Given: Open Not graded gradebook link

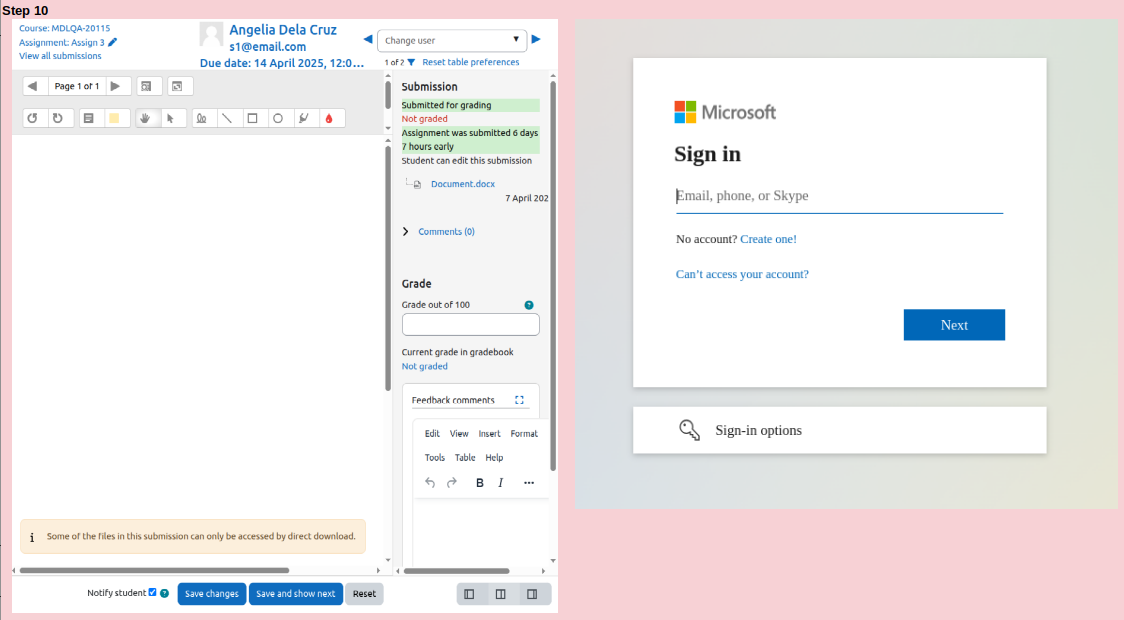Looking at the screenshot, I should (x=424, y=366).
